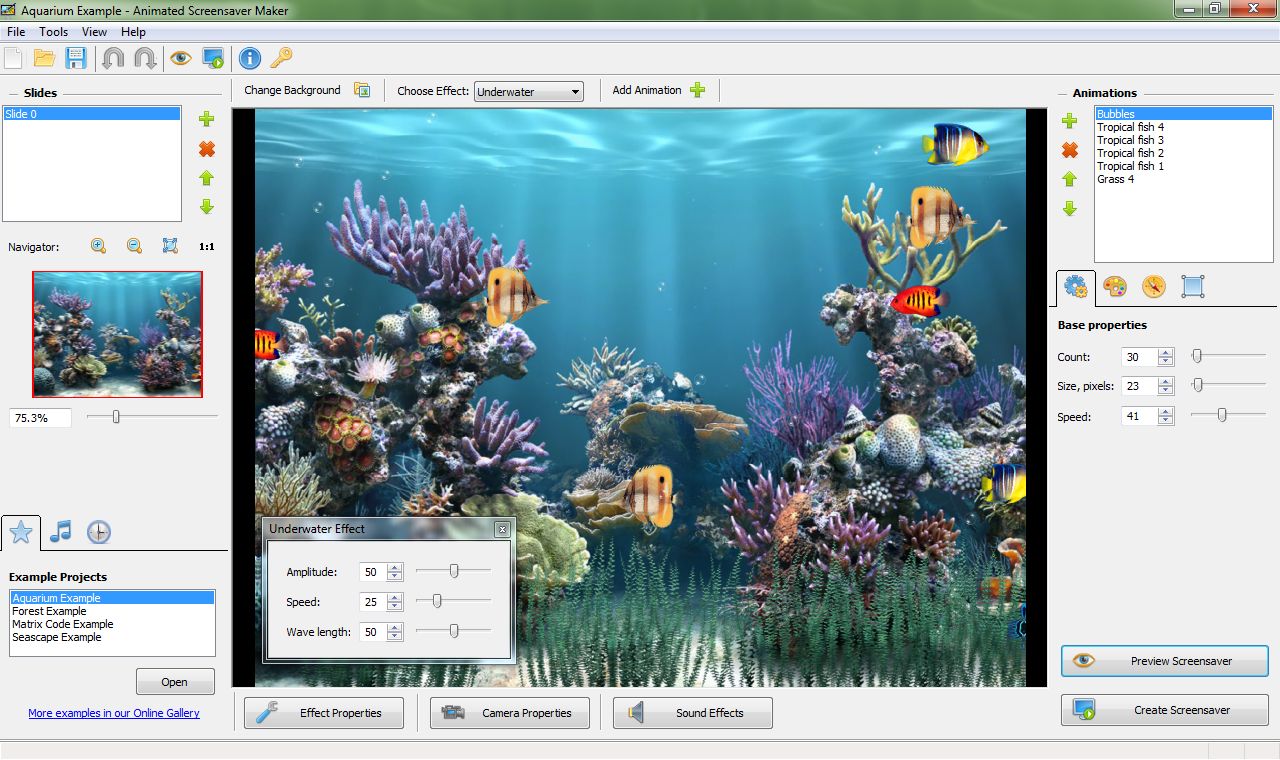The height and width of the screenshot is (760, 1280).
Task: Open a project using the folder toolbar icon
Action: click(x=44, y=58)
